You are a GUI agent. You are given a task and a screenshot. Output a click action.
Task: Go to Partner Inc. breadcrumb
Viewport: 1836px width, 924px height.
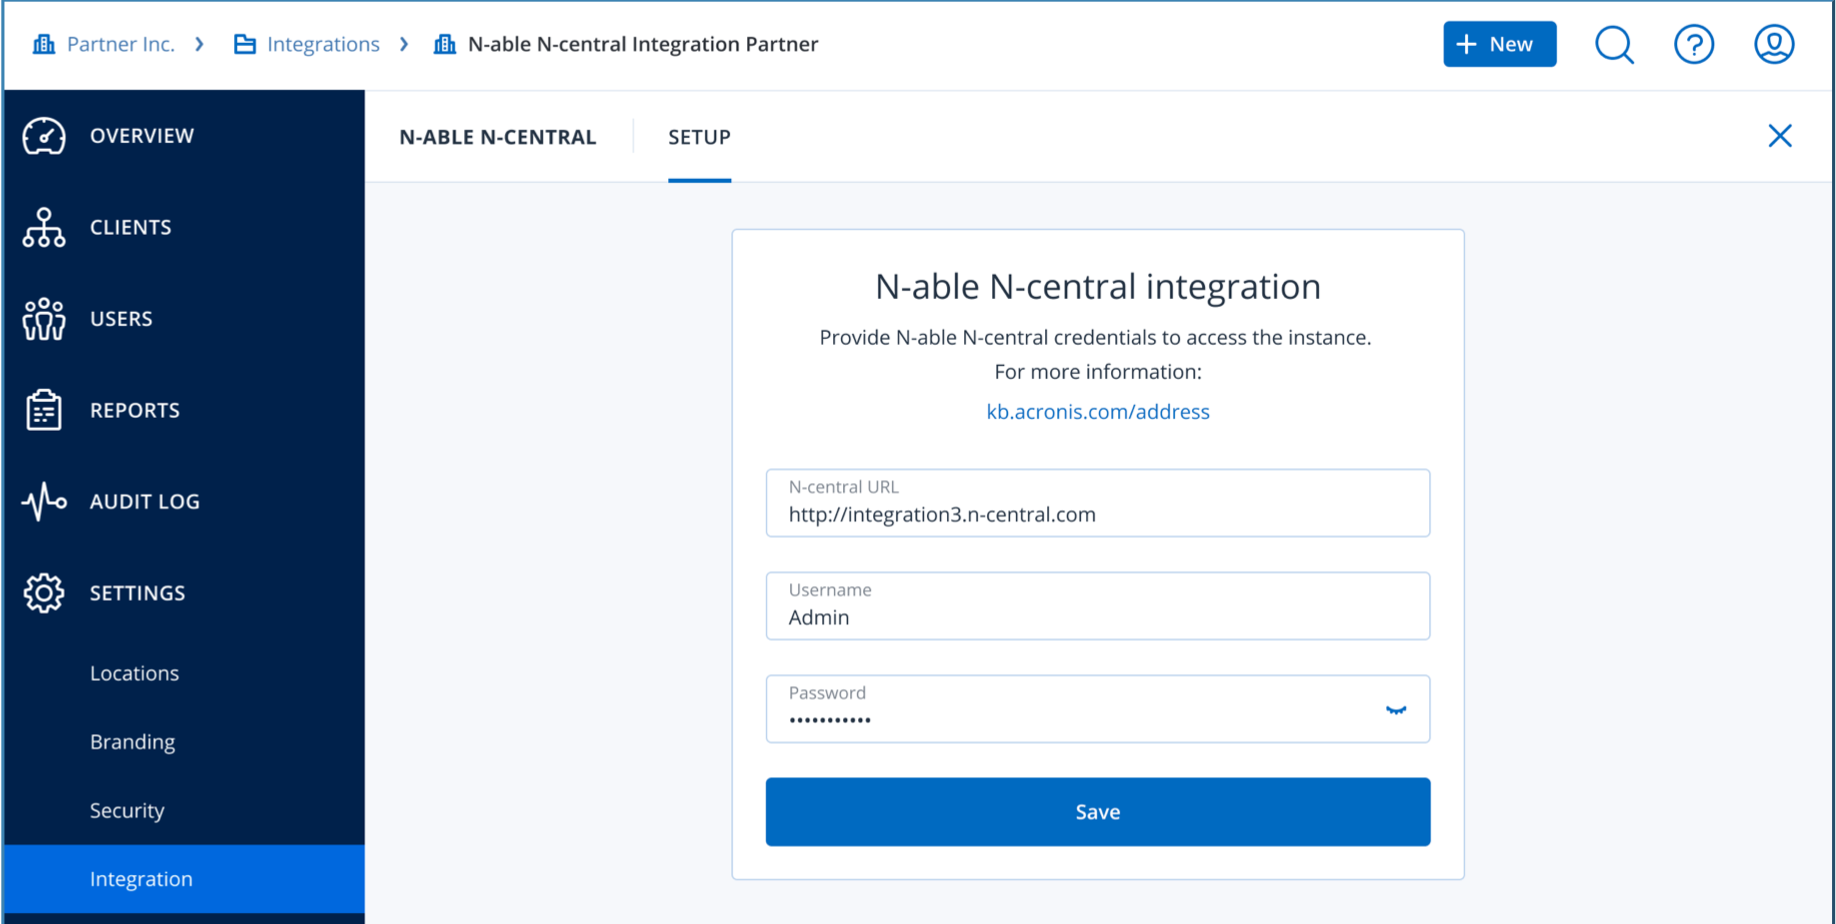click(119, 45)
